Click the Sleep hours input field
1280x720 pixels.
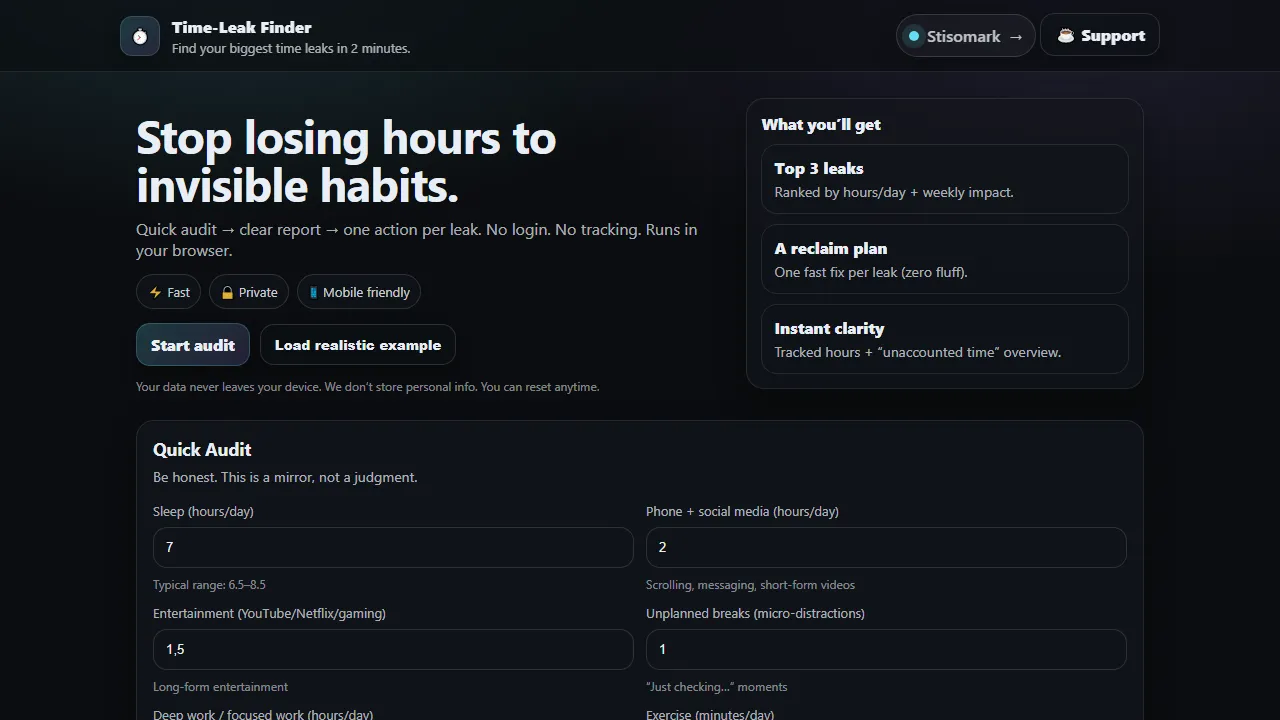(x=392, y=547)
